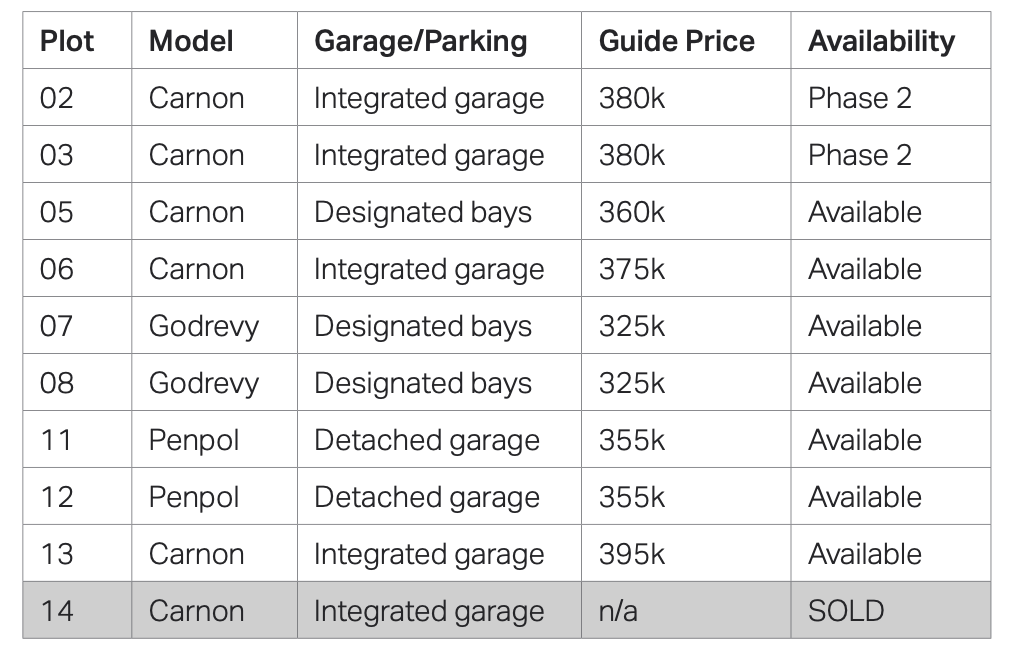Select the n/a guide price cell
1020x672 pixels.
click(x=618, y=611)
